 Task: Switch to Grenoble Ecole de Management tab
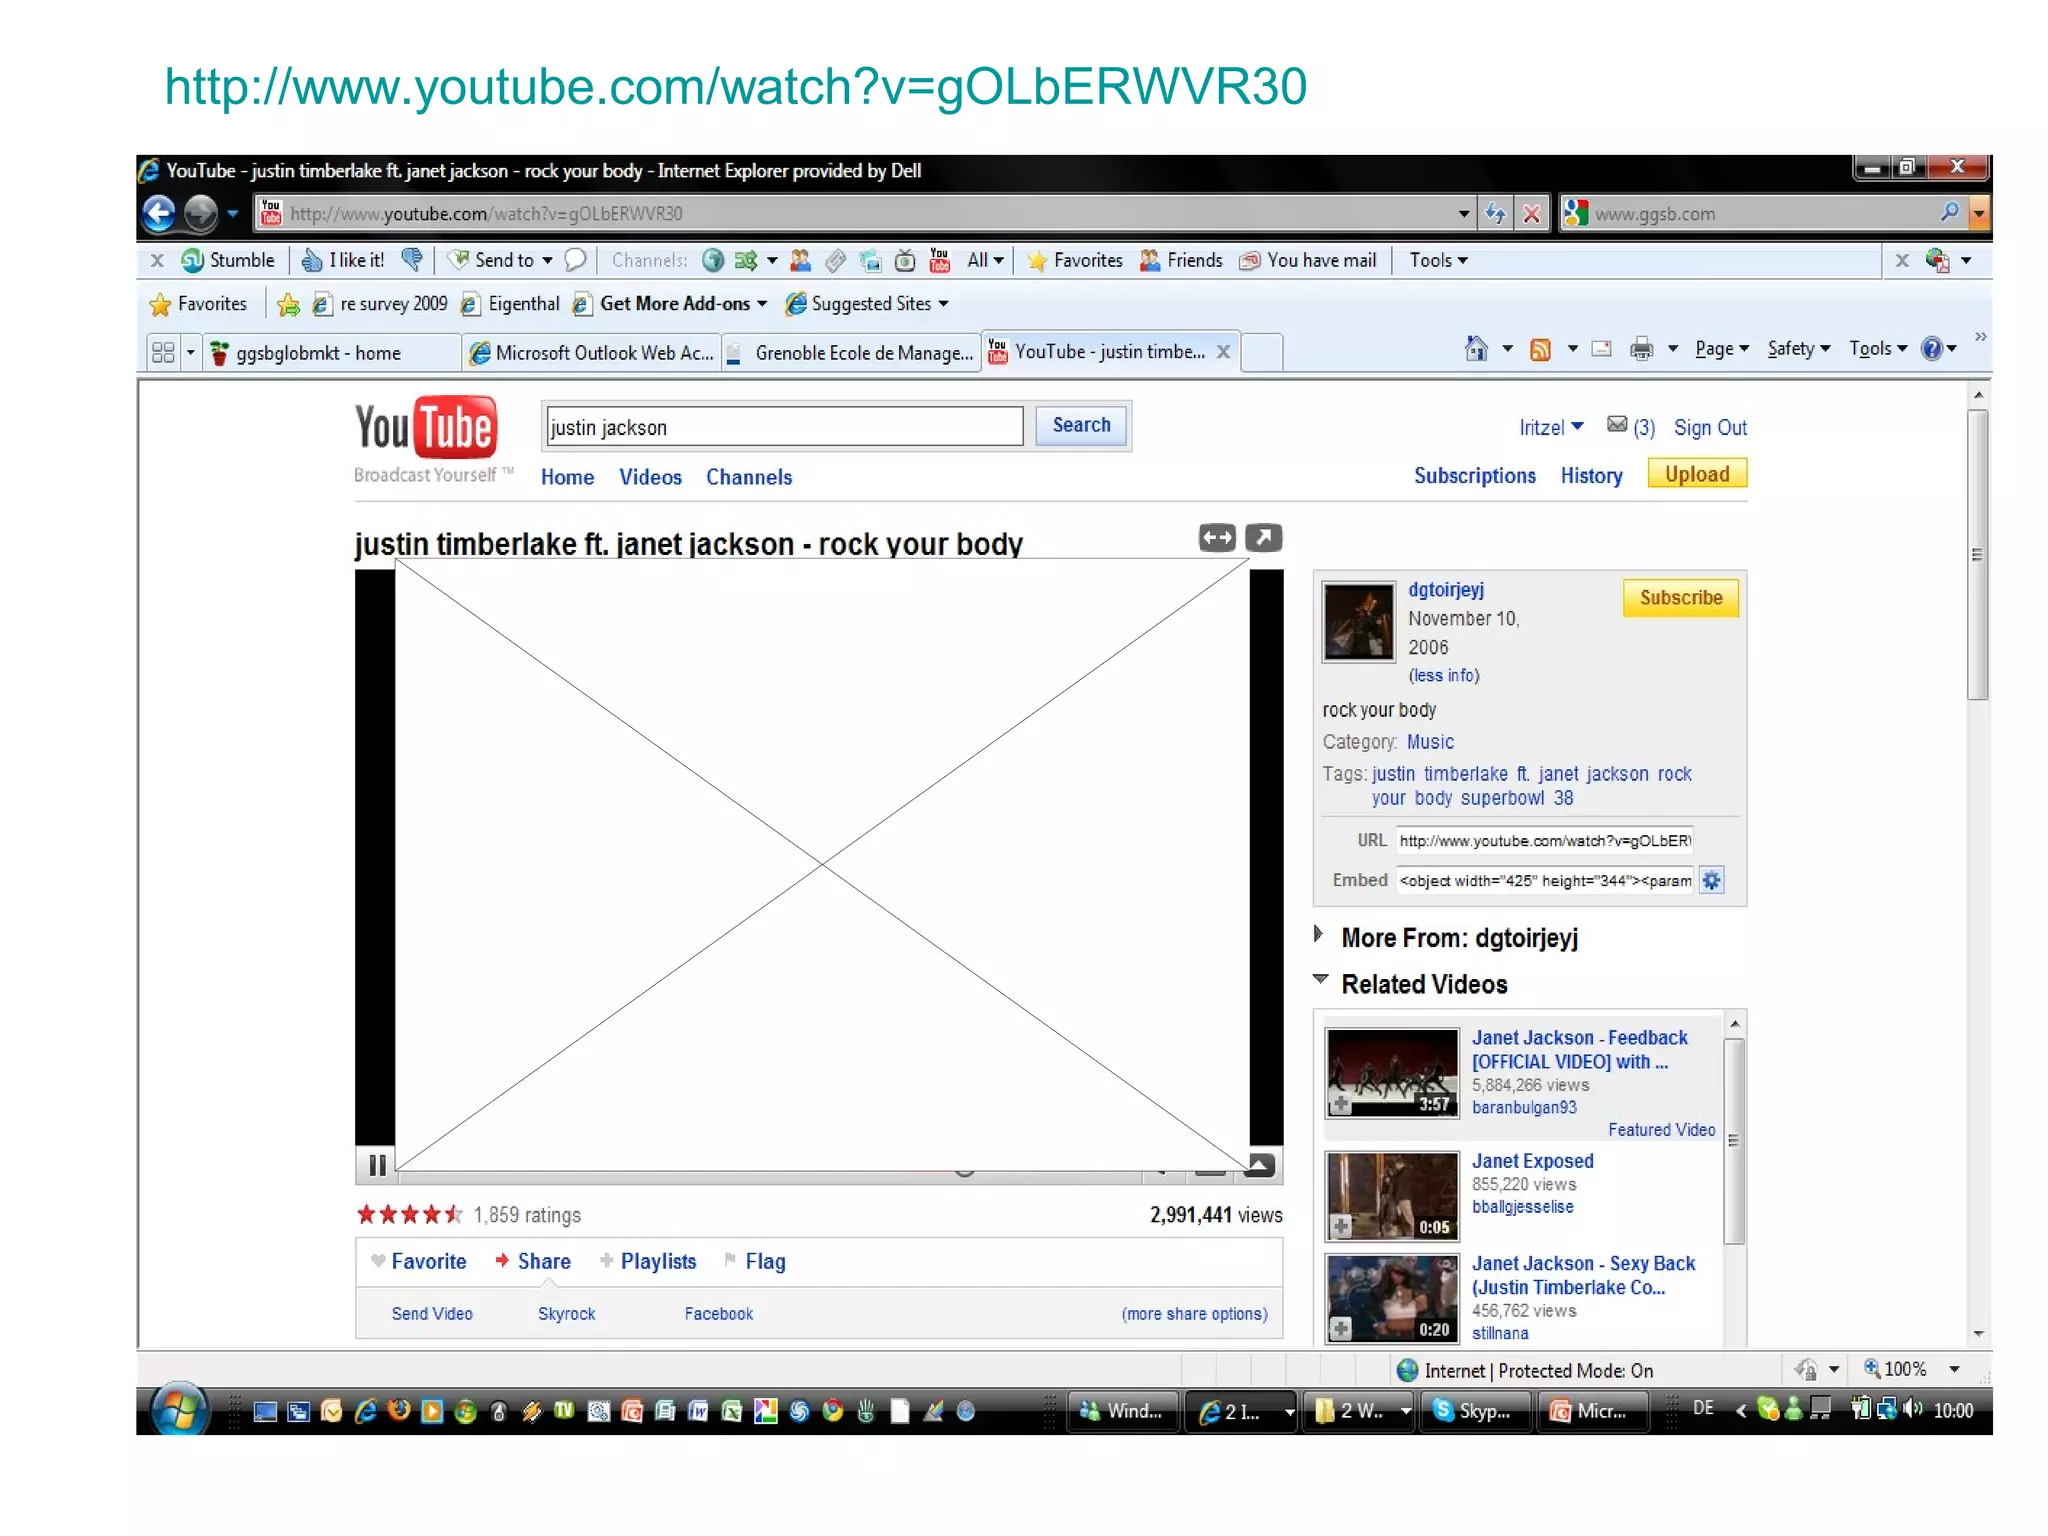pyautogui.click(x=850, y=353)
